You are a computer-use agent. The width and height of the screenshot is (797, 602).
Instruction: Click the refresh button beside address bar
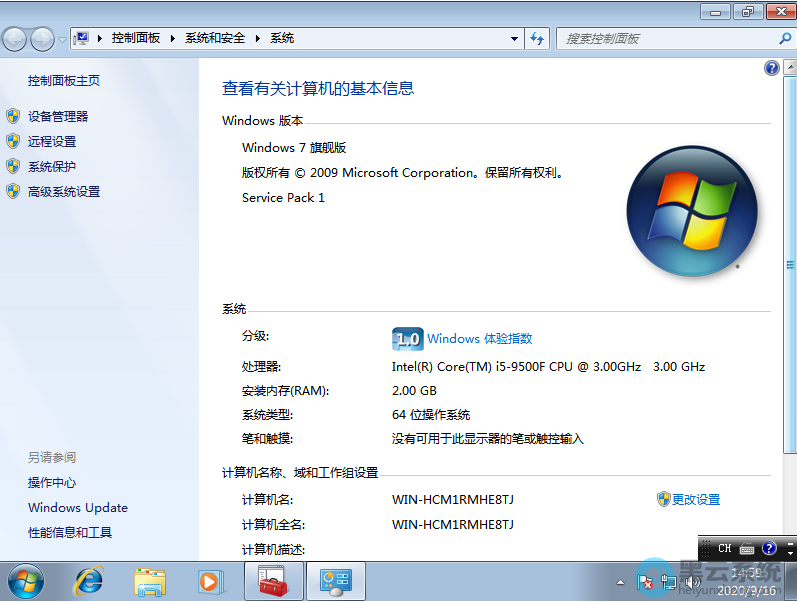[x=538, y=39]
